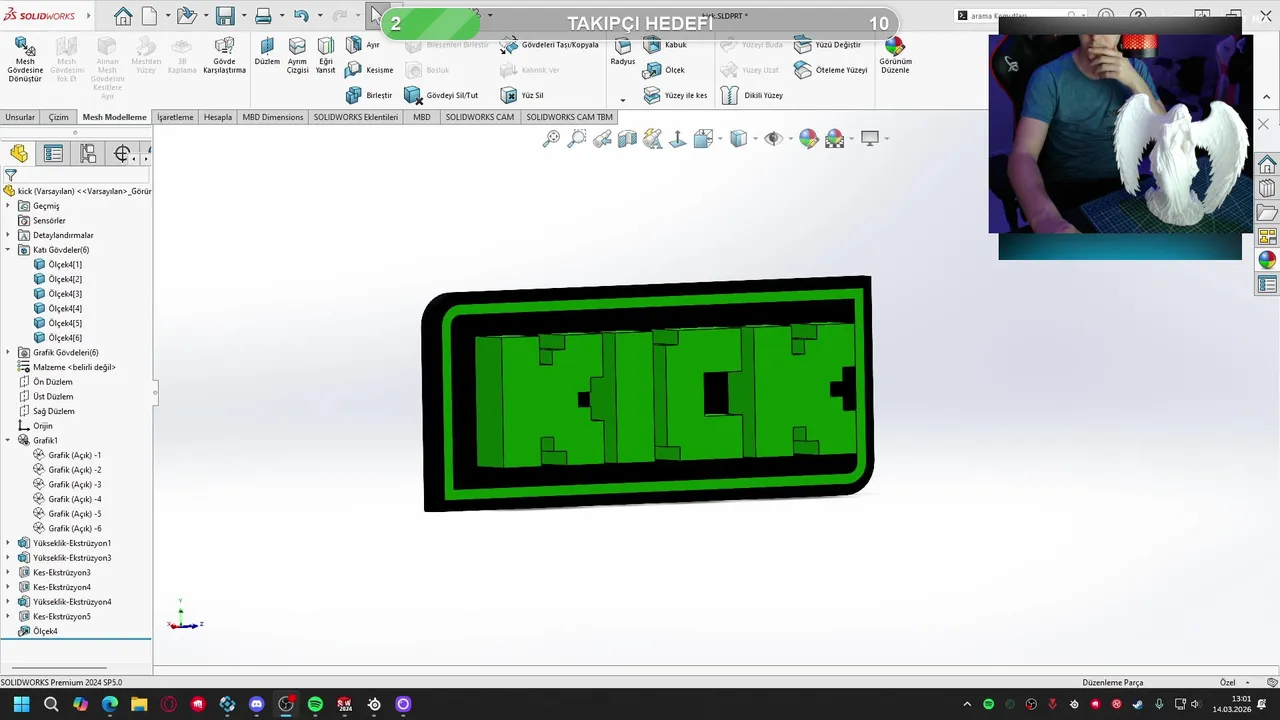Collapse the Katı Gövdeler(6) folder
Screen dimensions: 1280x720
[8, 250]
